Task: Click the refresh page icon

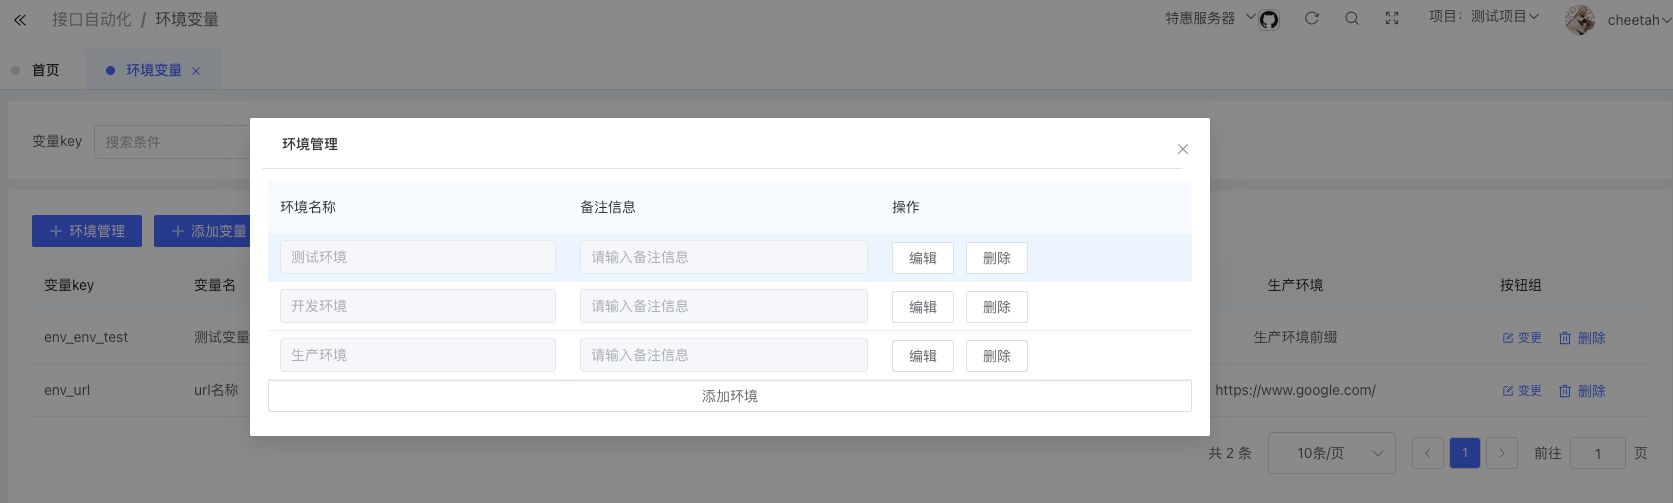Action: 1312,18
